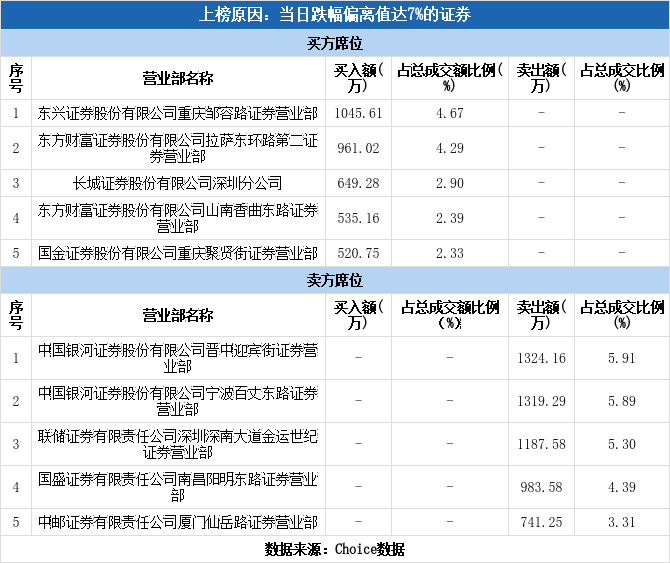Click 营业部名称 header in the buyer table

click(x=178, y=78)
